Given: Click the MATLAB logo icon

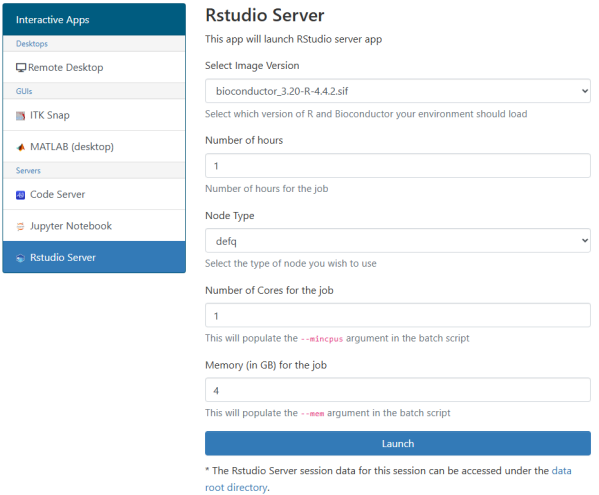Looking at the screenshot, I should [x=21, y=147].
